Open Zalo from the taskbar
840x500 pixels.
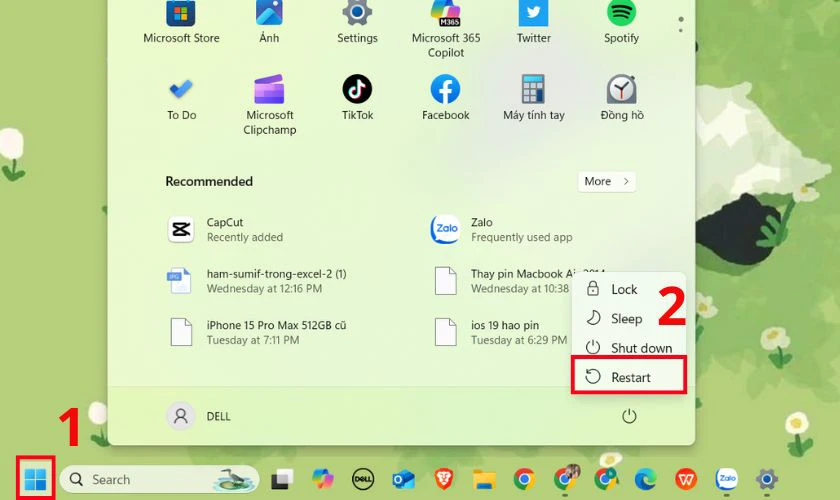[726, 479]
